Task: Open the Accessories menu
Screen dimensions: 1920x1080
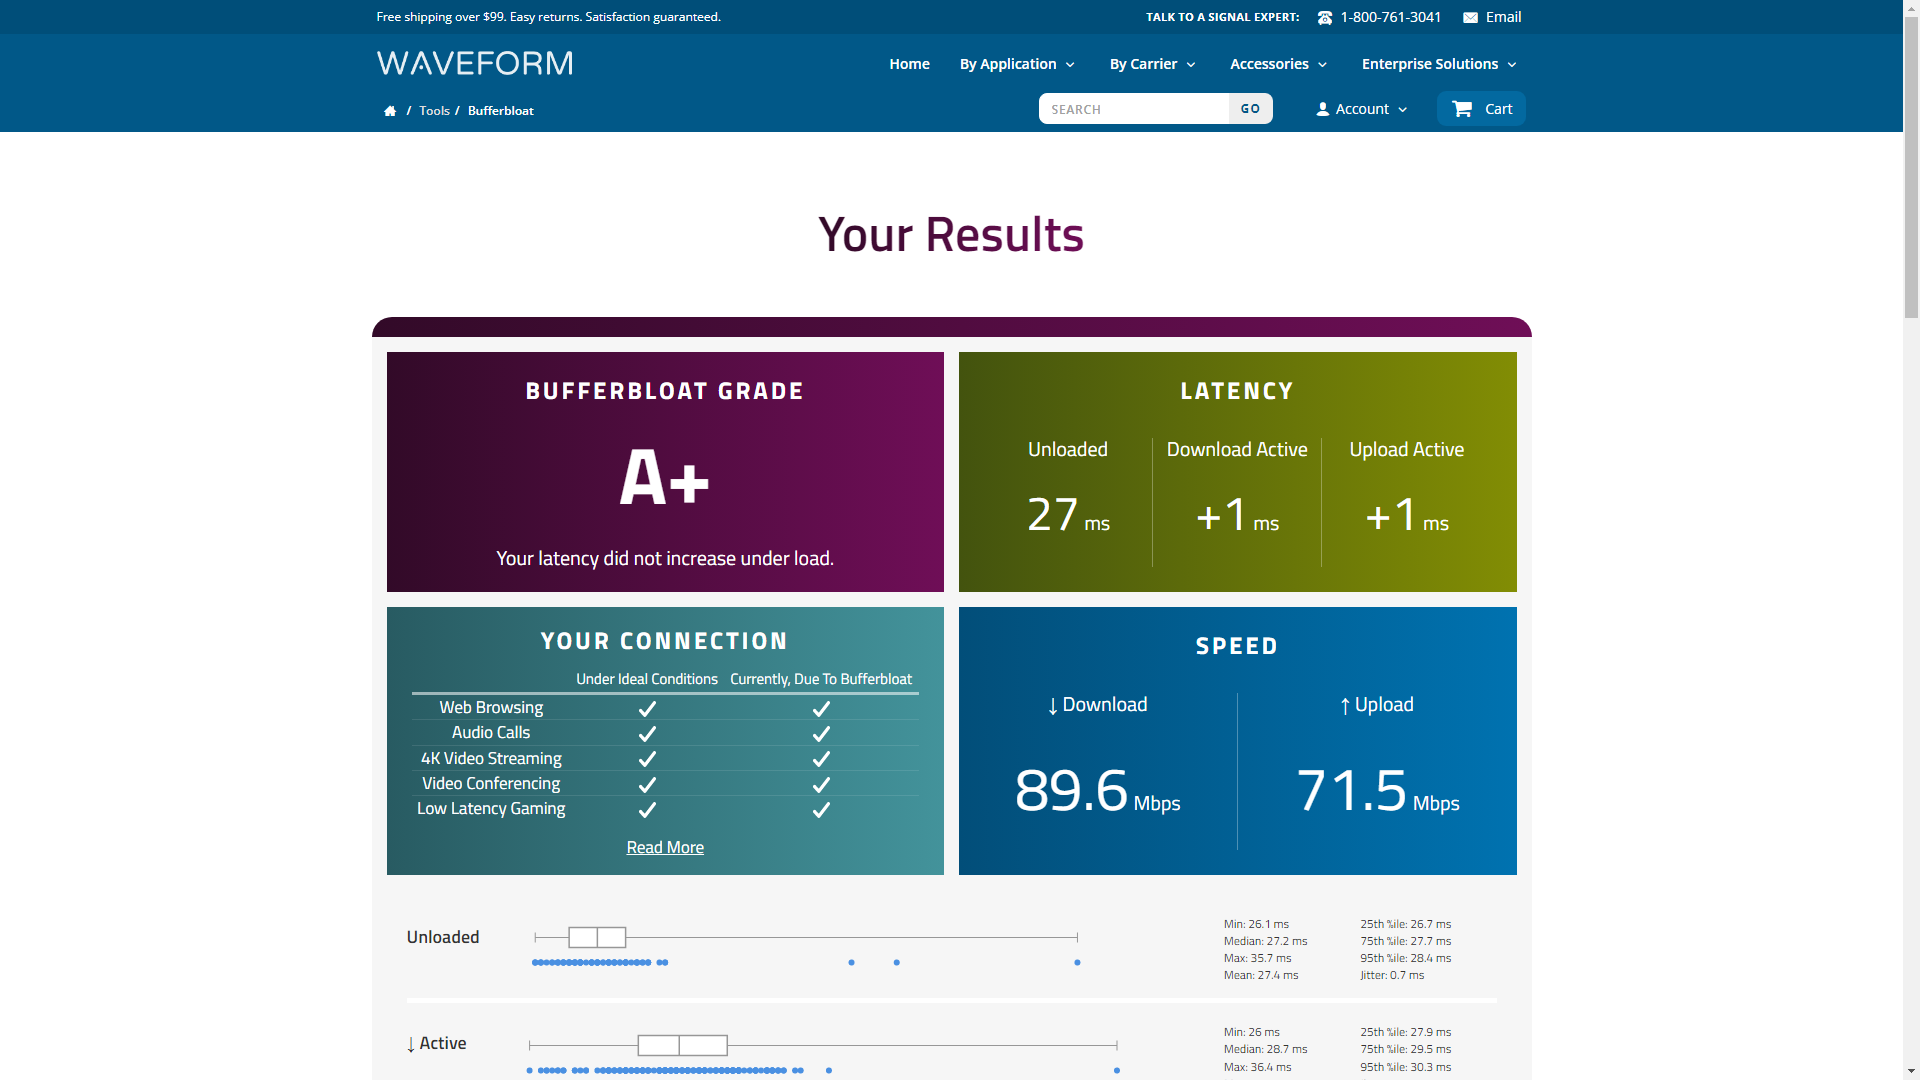Action: tap(1278, 64)
